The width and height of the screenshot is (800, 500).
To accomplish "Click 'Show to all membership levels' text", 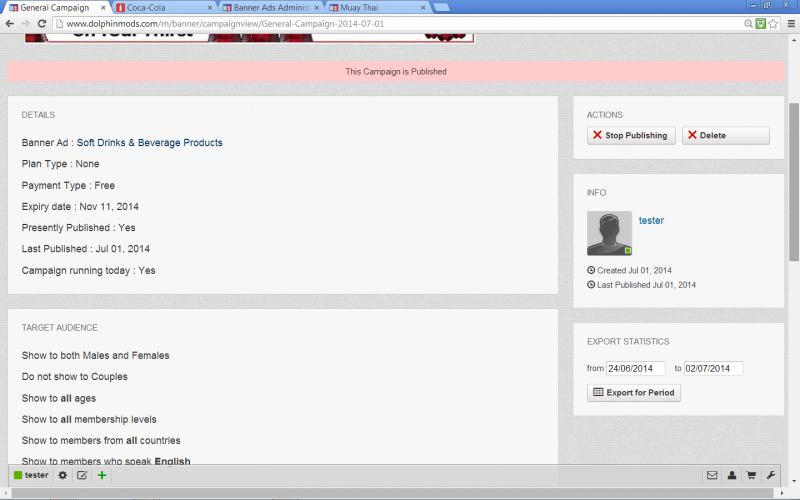I will 89,419.
